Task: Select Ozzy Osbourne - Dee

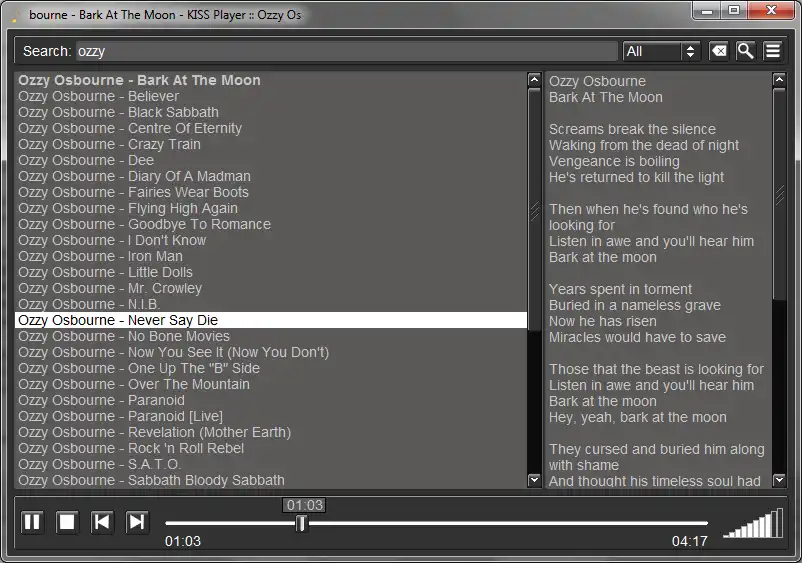Action: [x=271, y=160]
